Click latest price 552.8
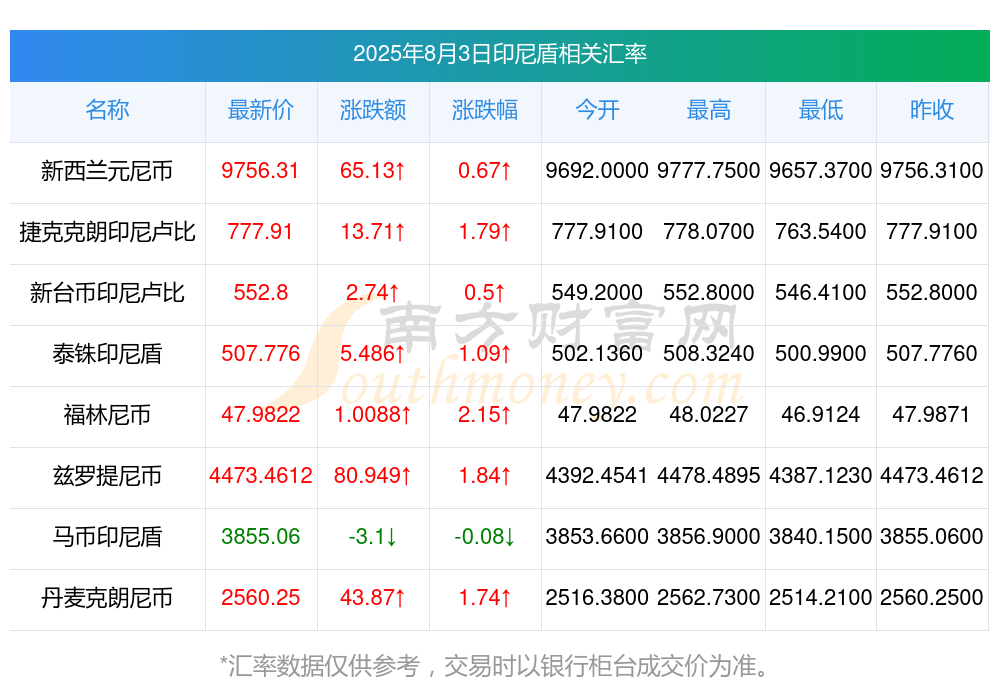The width and height of the screenshot is (1000, 698). coord(260,292)
